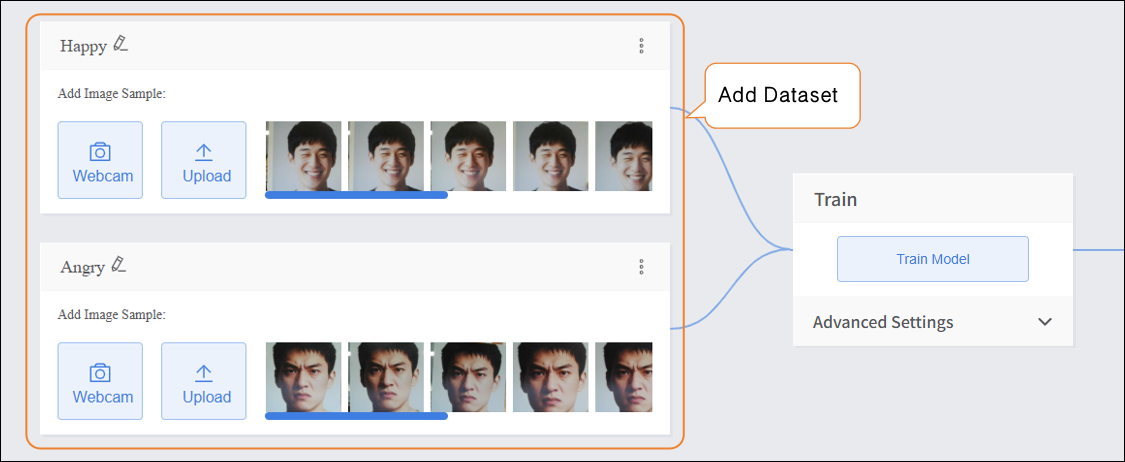Click the Angry samples horizontal scrollbar
1125x462 pixels.
[356, 416]
